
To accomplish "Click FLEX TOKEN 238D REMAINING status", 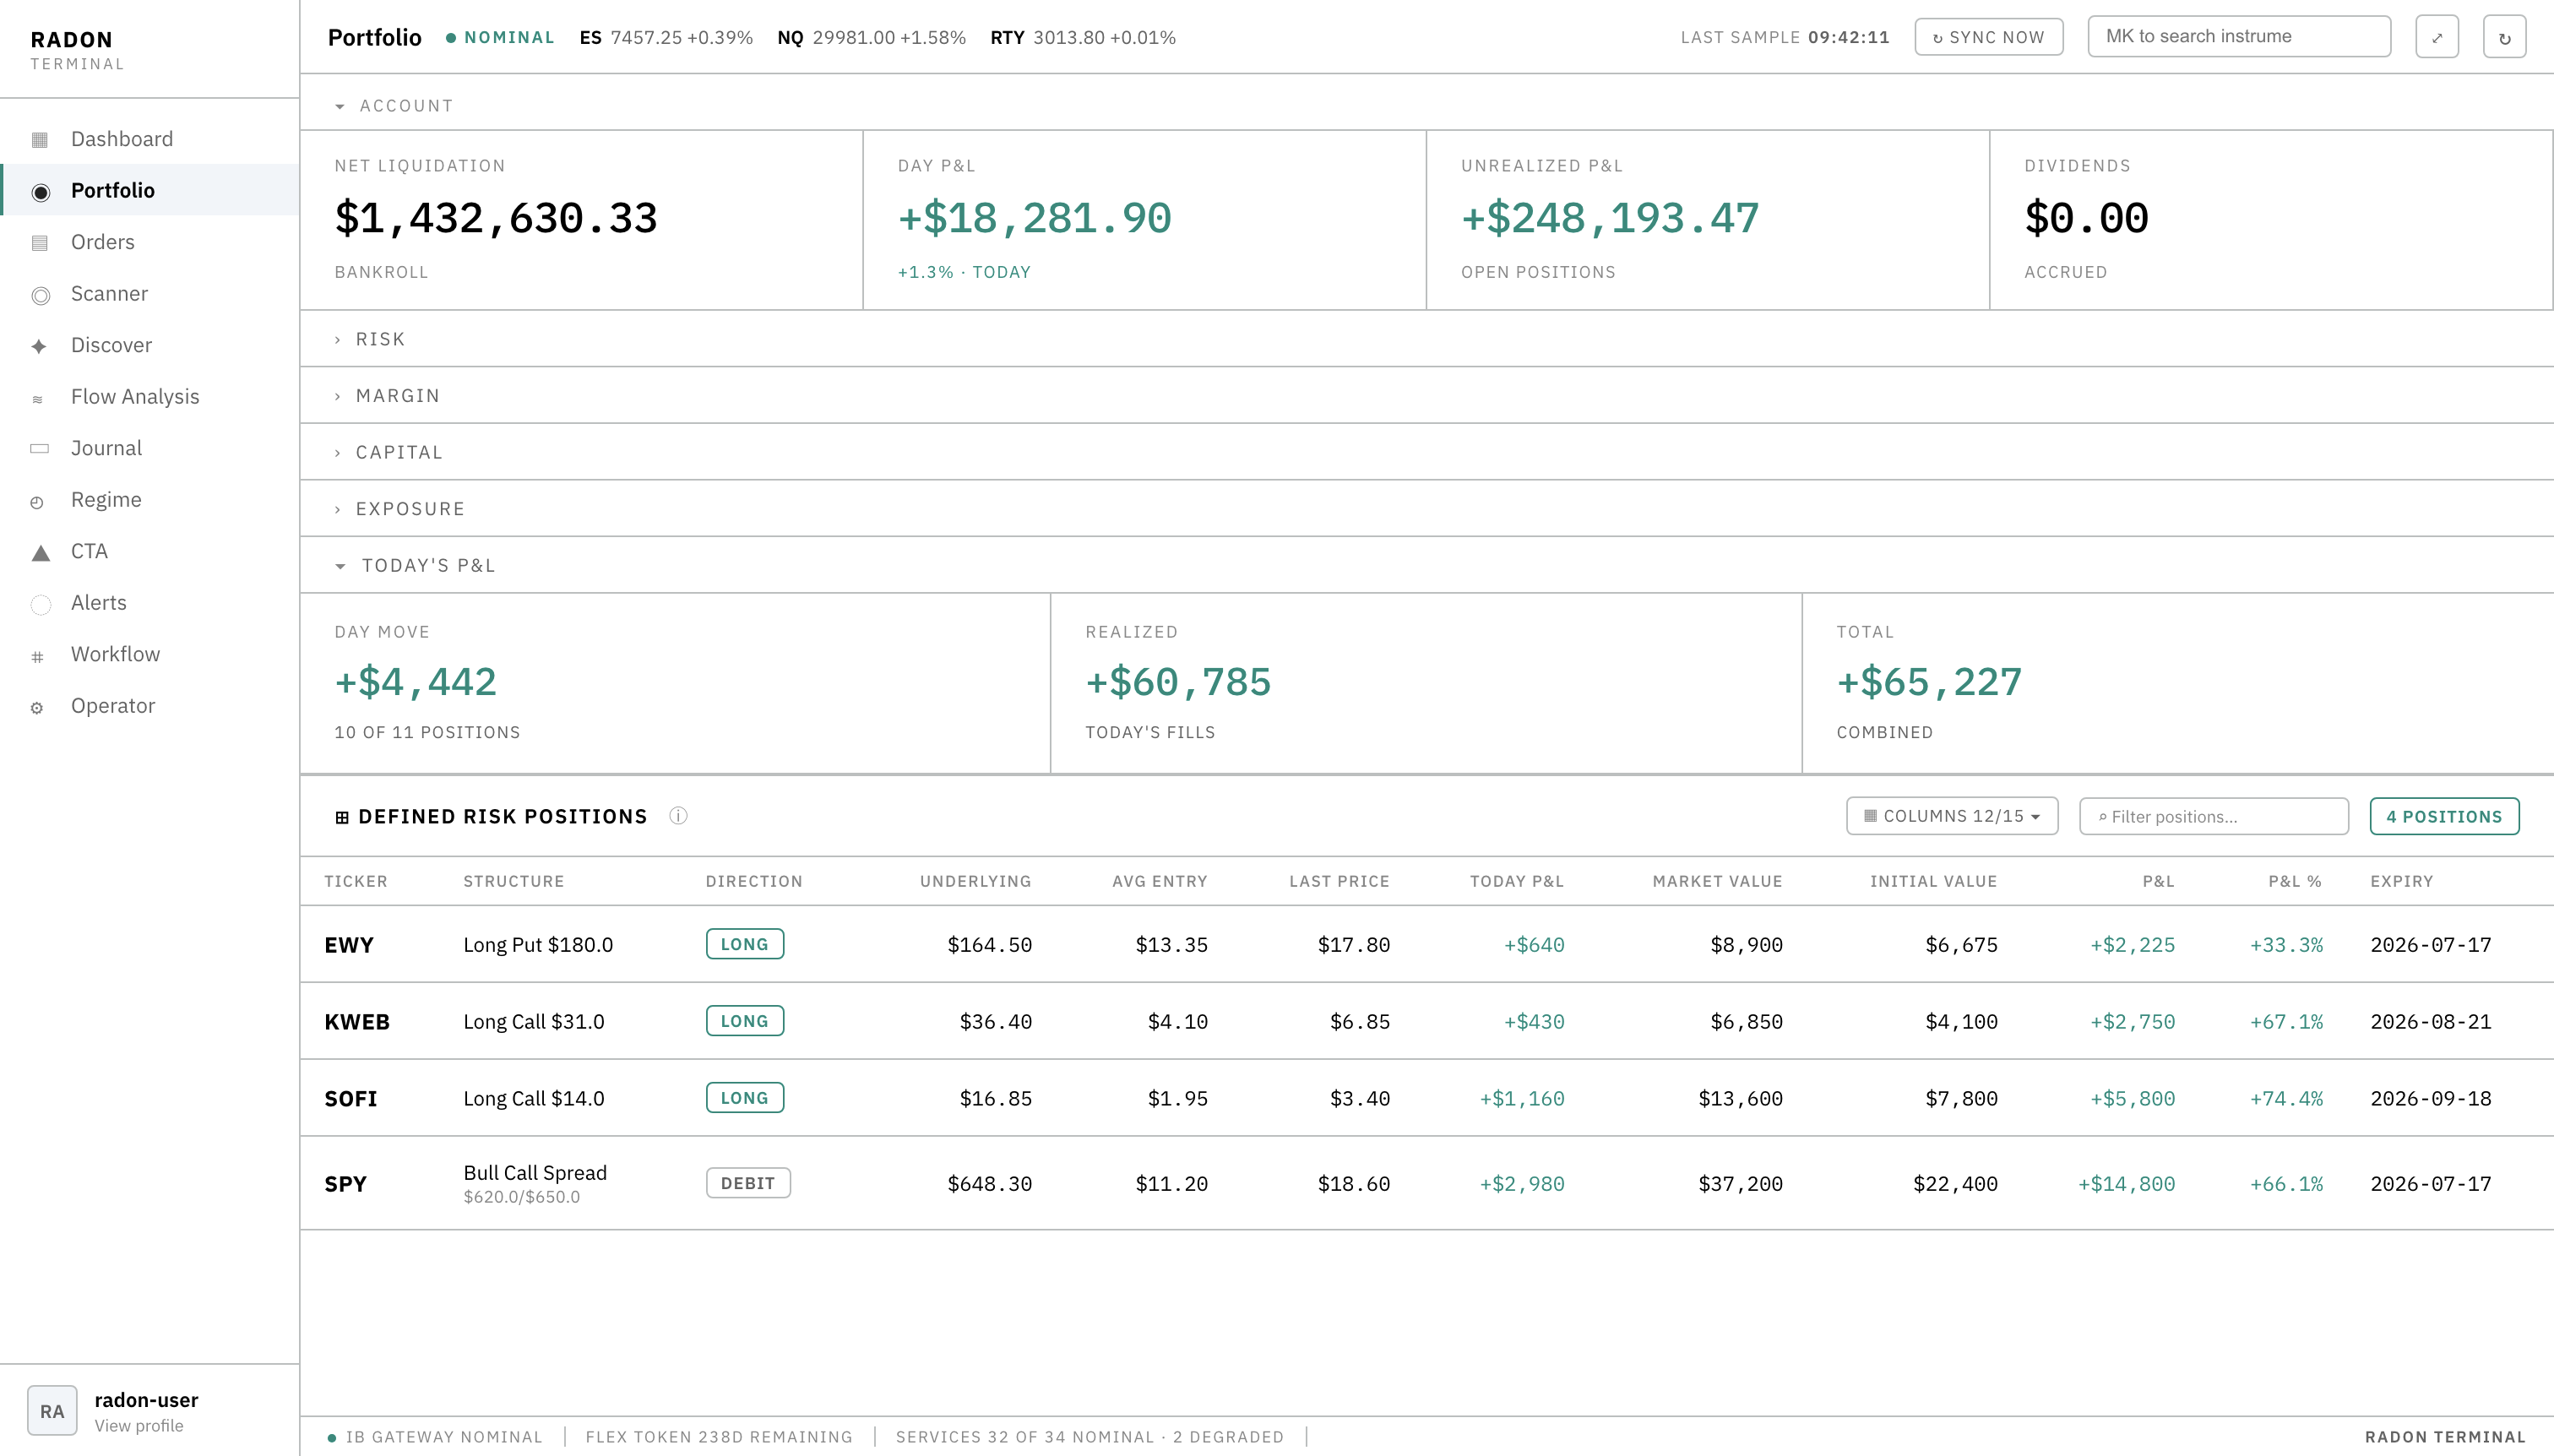I will [719, 1437].
